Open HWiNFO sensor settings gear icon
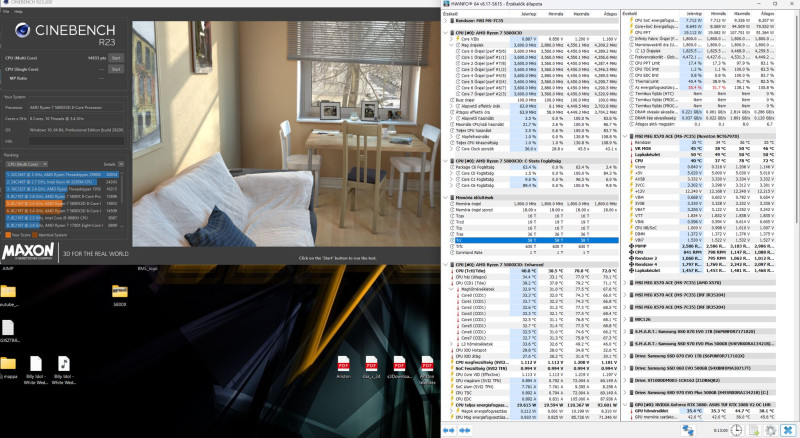The height and width of the screenshot is (438, 800). click(770, 430)
